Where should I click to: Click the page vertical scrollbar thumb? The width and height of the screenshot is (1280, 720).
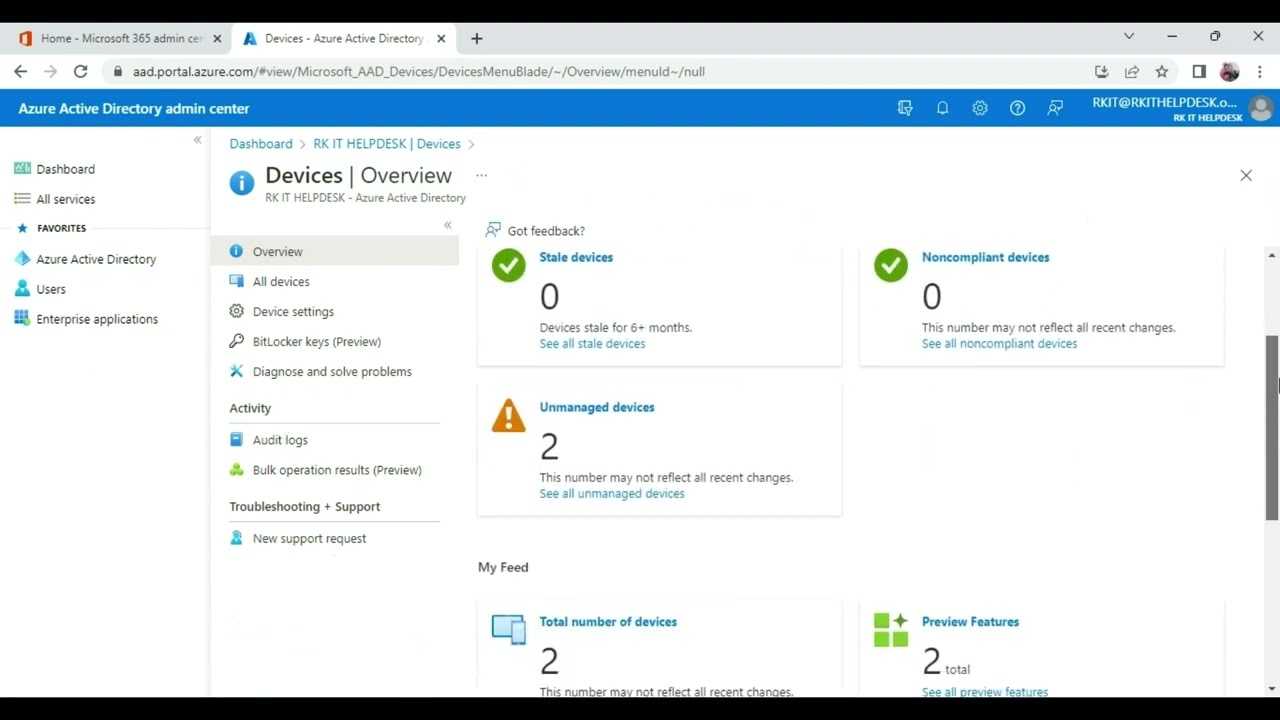[1272, 427]
